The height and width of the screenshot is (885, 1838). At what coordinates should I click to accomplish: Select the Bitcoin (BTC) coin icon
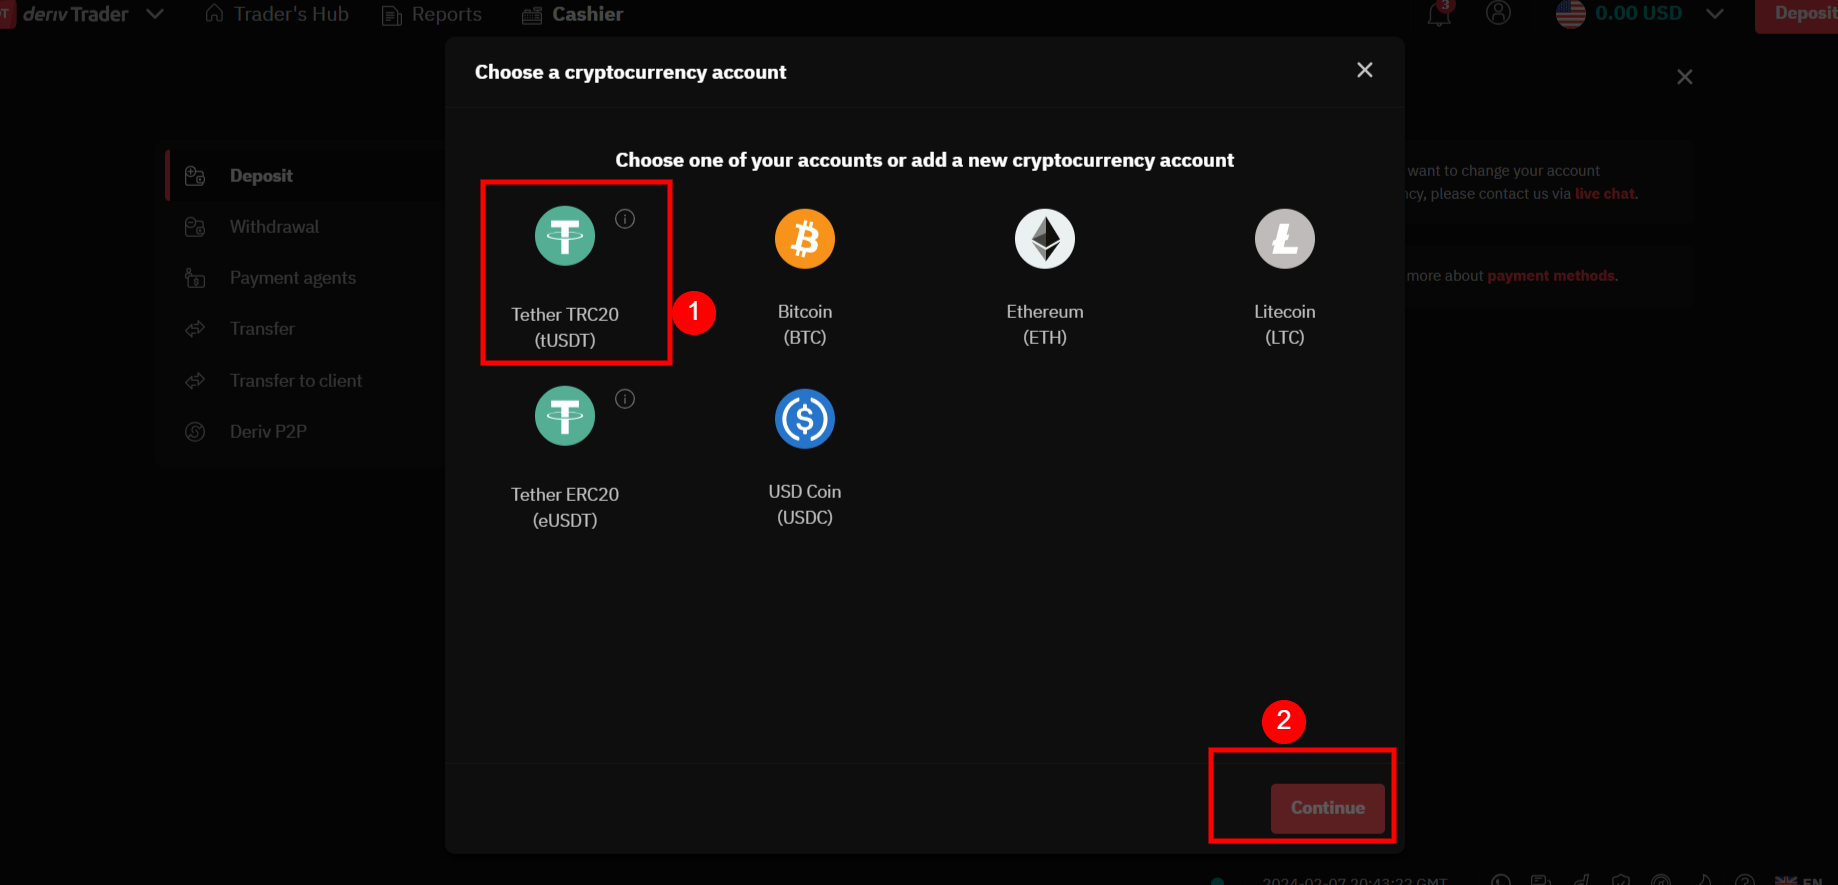tap(805, 239)
